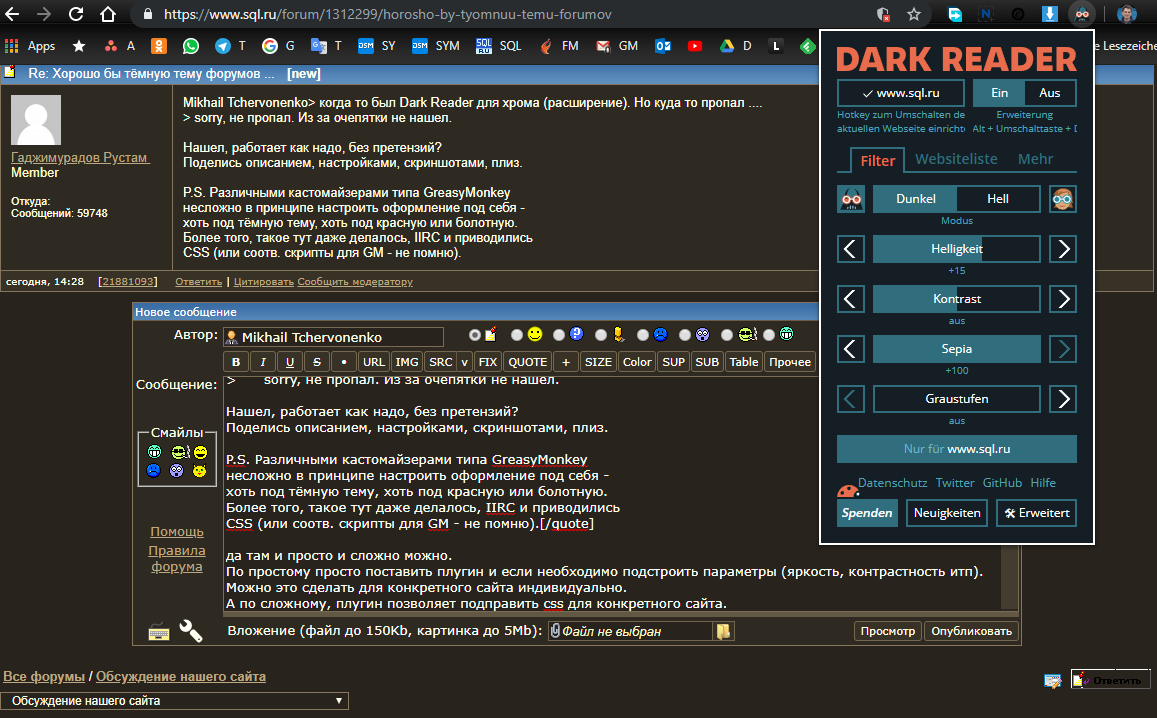The image size is (1157, 718).
Task: Click the Dark Reader extension icon in toolbar
Action: (x=1082, y=15)
